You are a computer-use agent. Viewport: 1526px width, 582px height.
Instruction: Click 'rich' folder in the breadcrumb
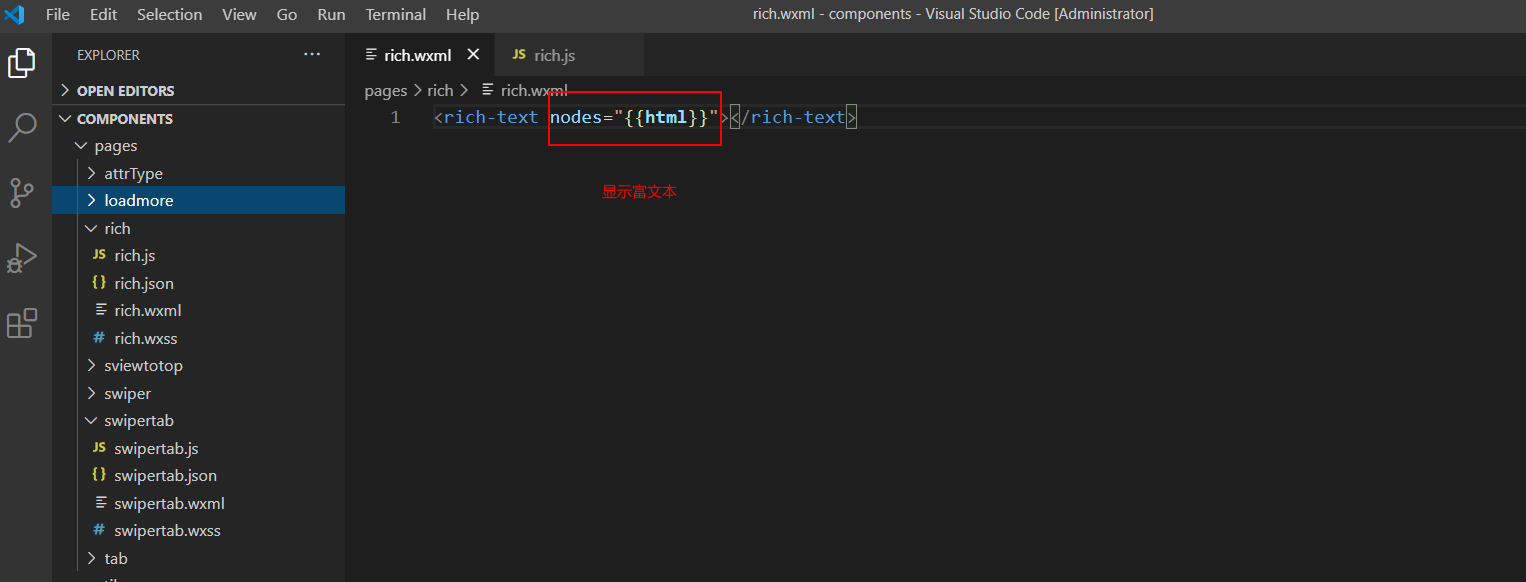coord(440,90)
